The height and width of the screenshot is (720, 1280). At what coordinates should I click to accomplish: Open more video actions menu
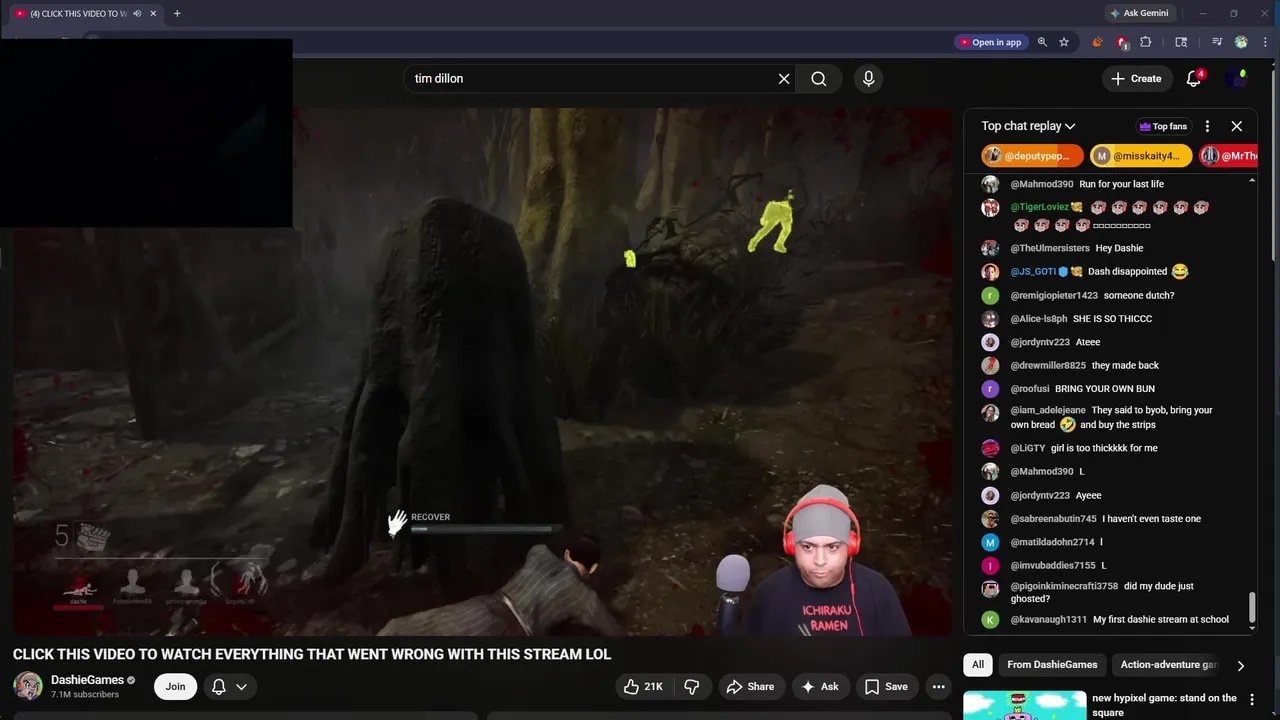[x=938, y=686]
